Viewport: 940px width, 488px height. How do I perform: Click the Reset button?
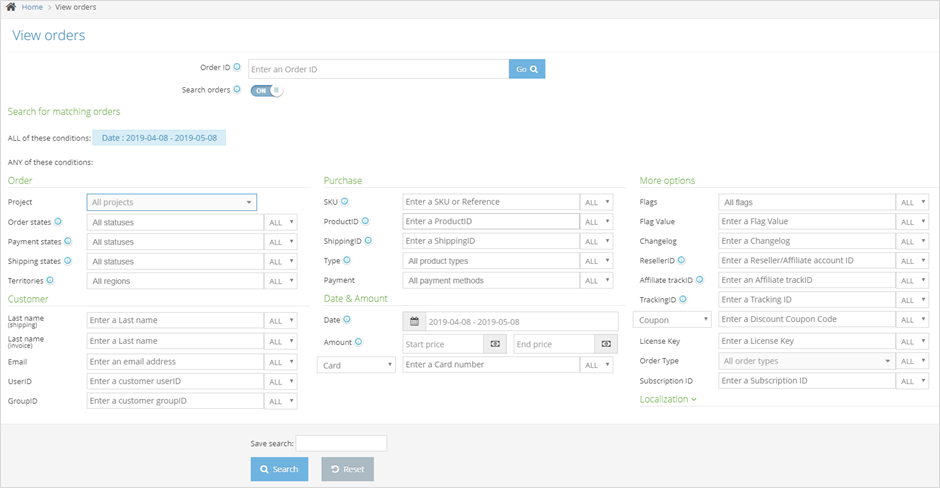tap(347, 469)
